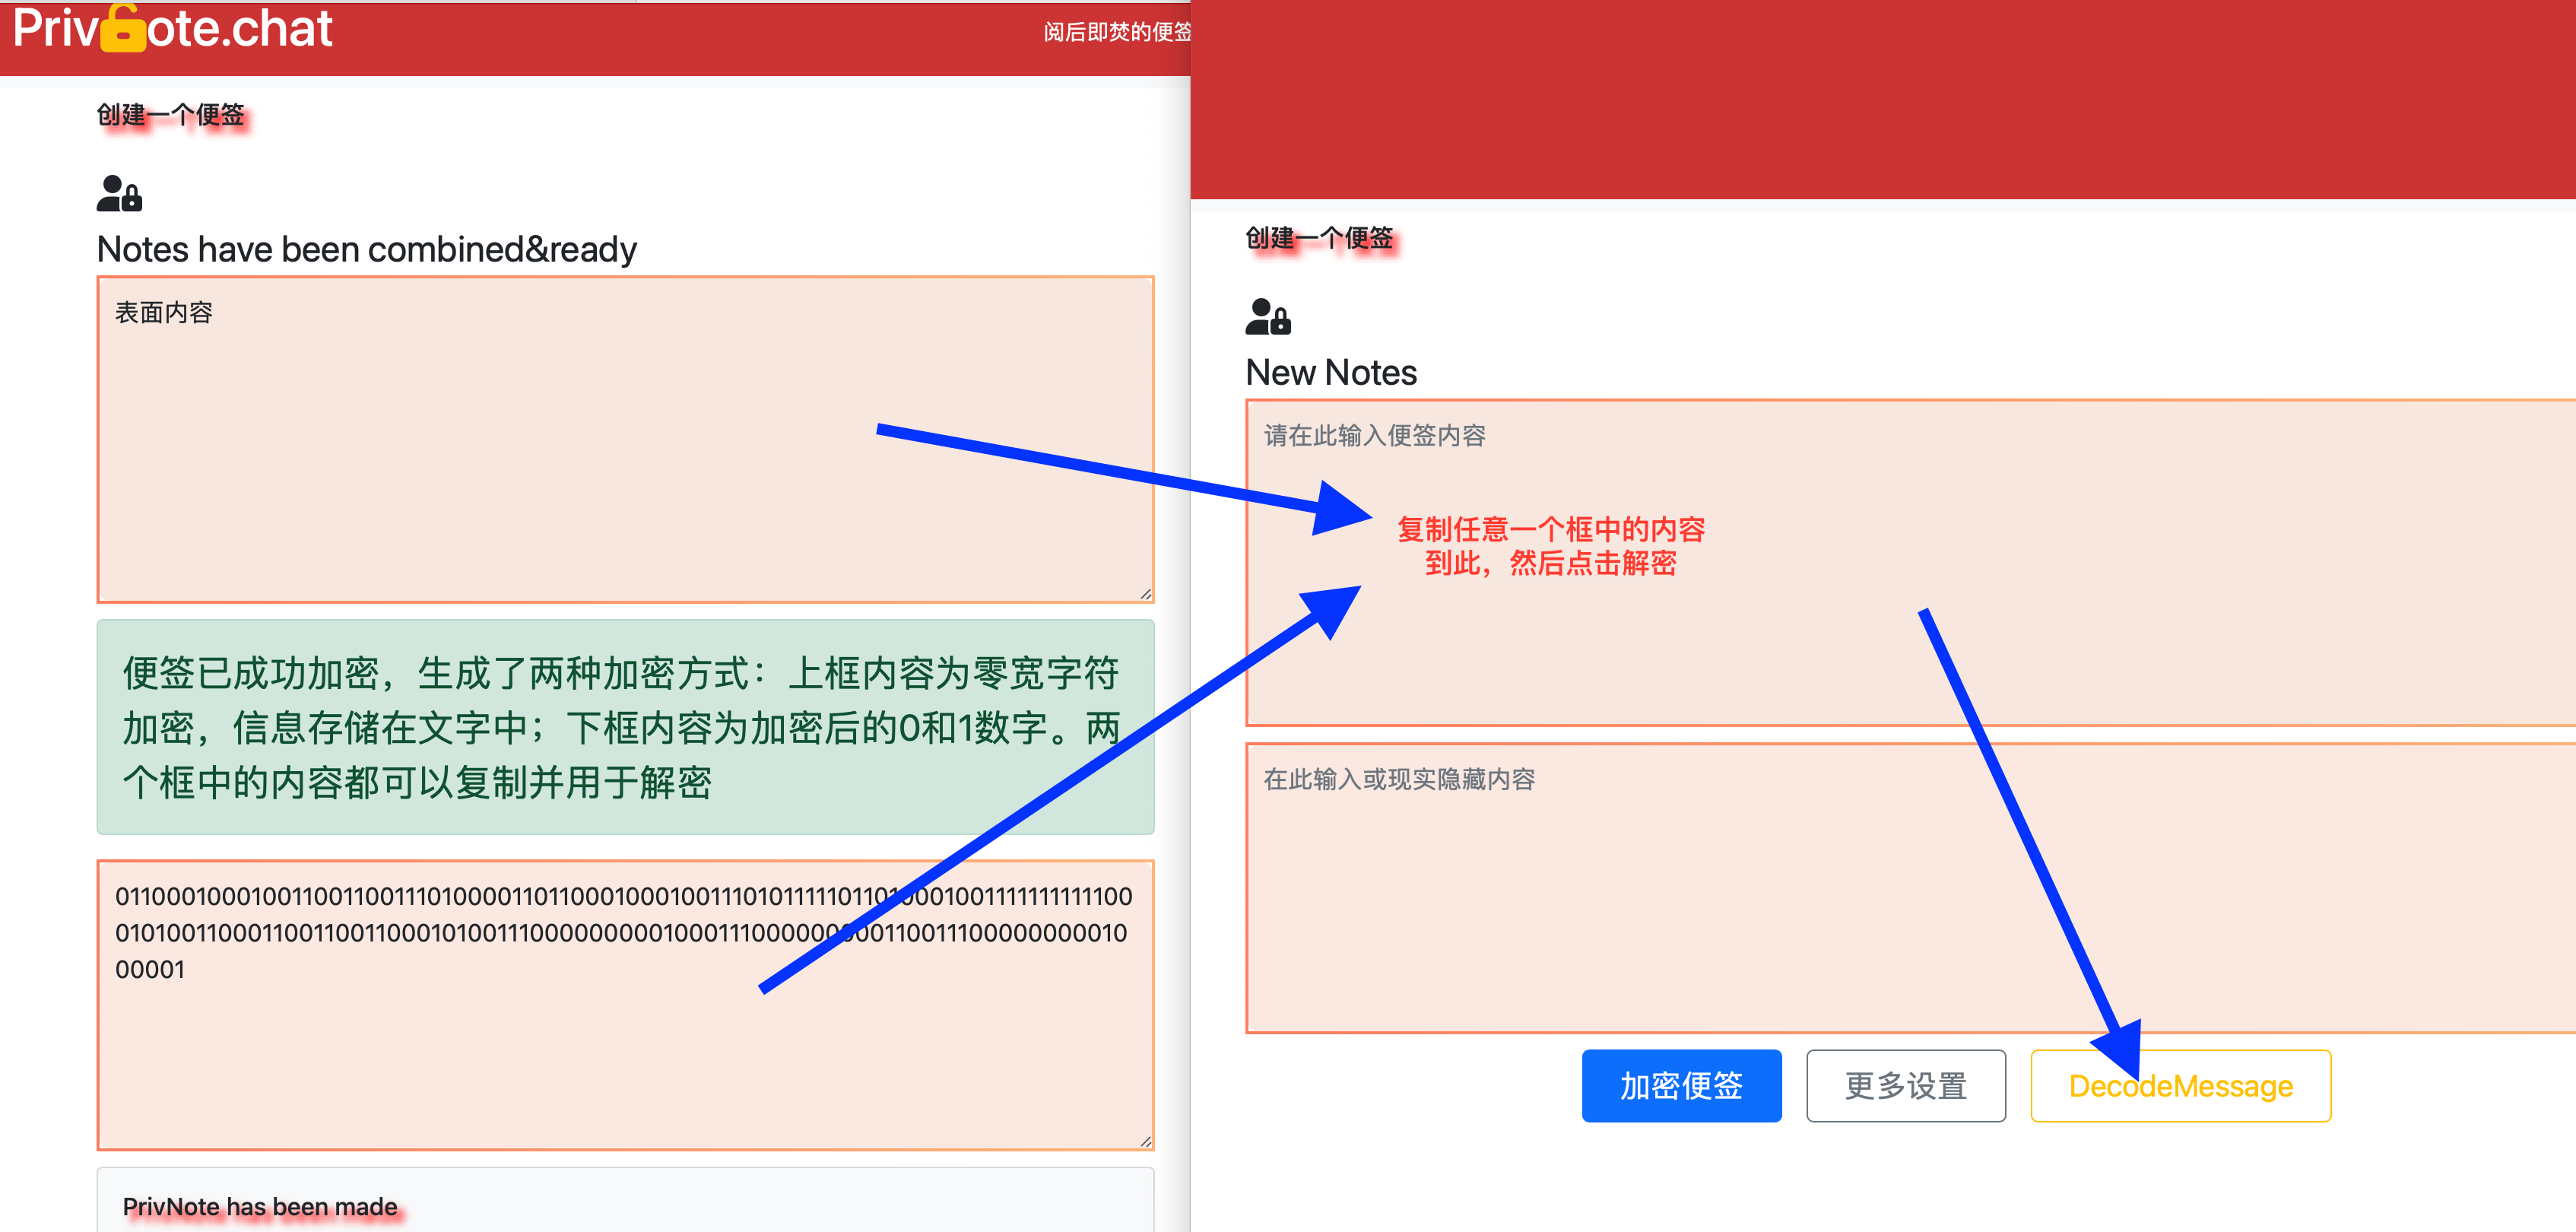
Task: Click the '请在此输入便签内容' note input box
Action: [1910, 563]
